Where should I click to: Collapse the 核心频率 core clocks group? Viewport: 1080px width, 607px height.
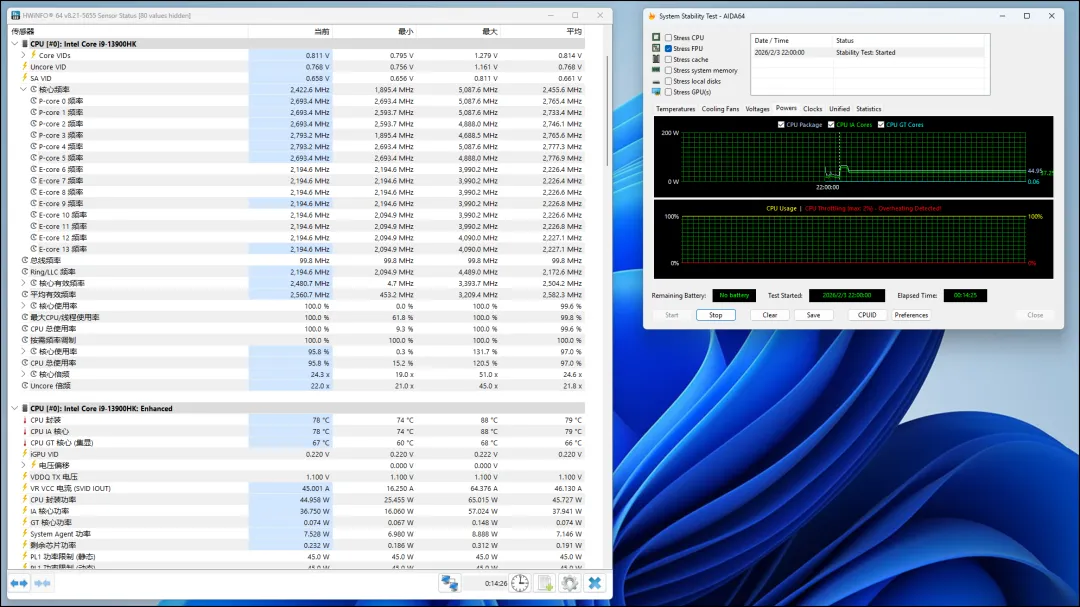[x=23, y=90]
